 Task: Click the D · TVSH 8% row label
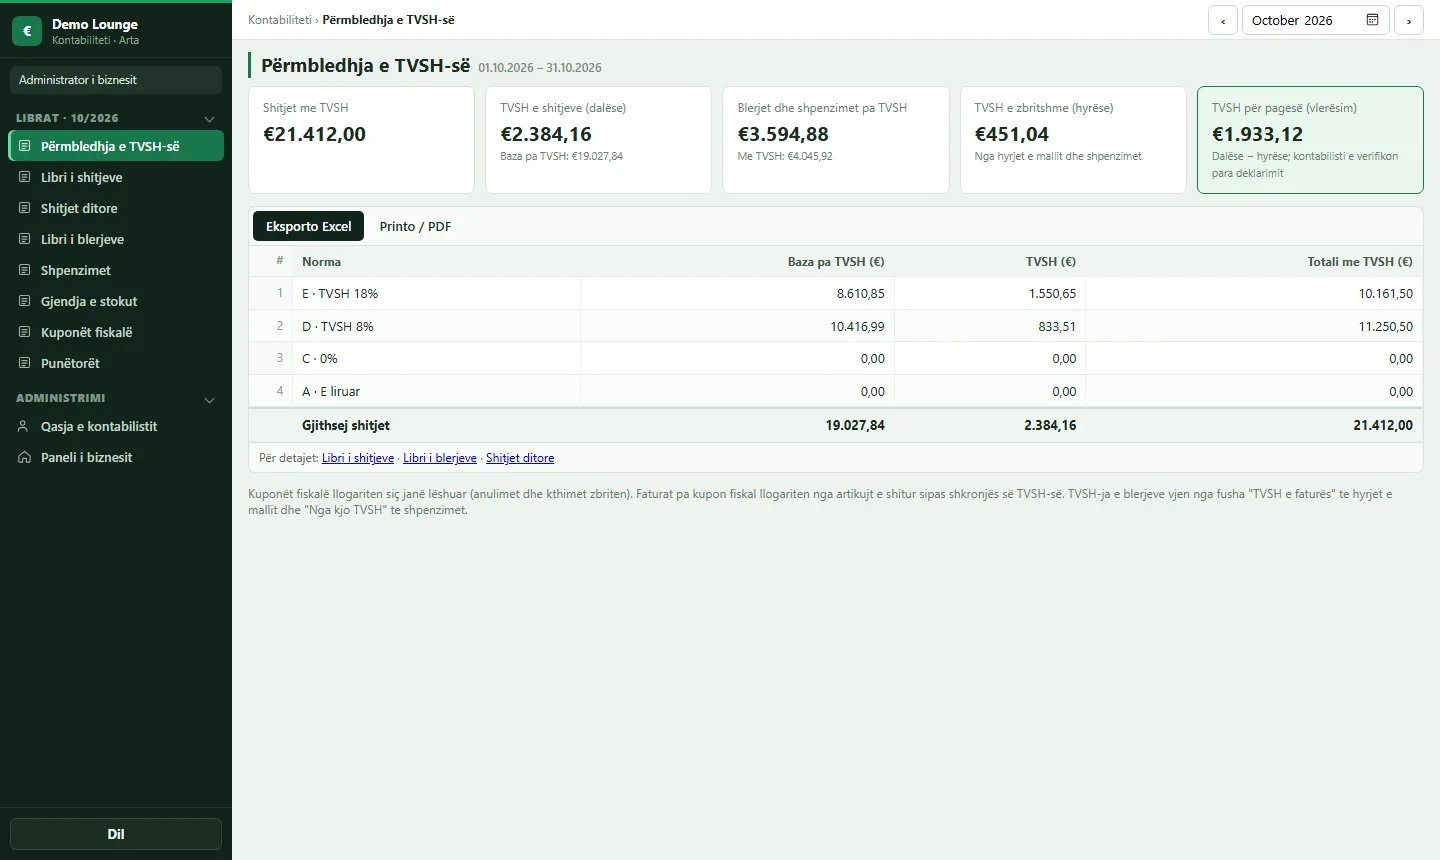[338, 327]
